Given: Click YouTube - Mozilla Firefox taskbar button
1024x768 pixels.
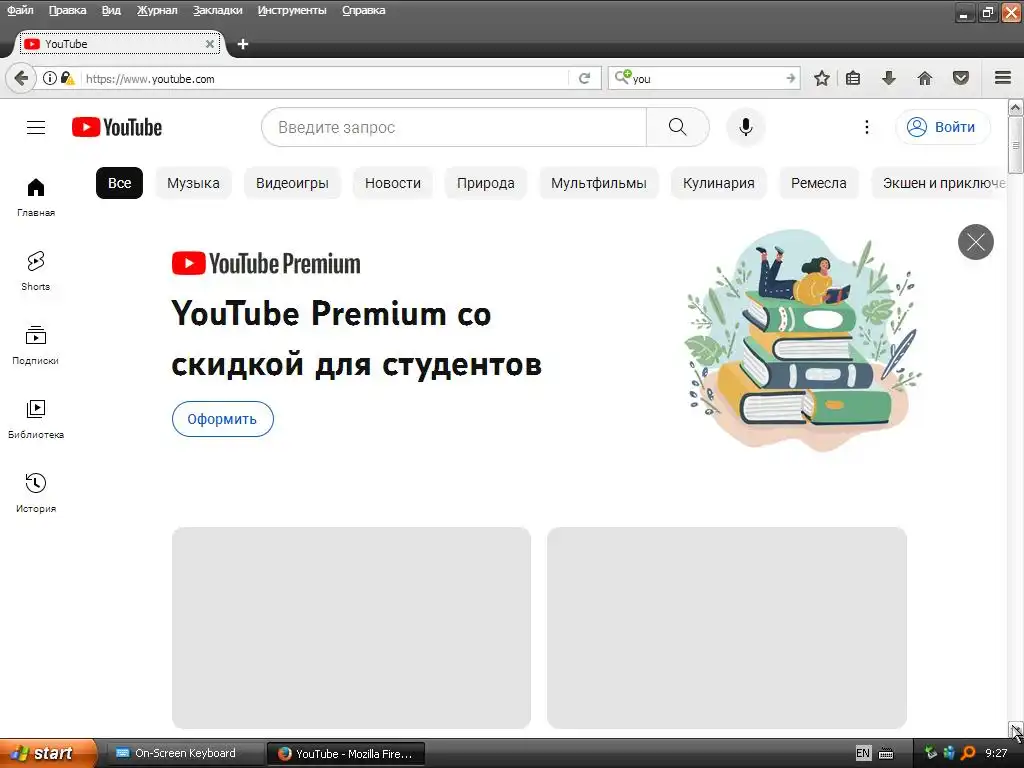Looking at the screenshot, I should point(346,753).
